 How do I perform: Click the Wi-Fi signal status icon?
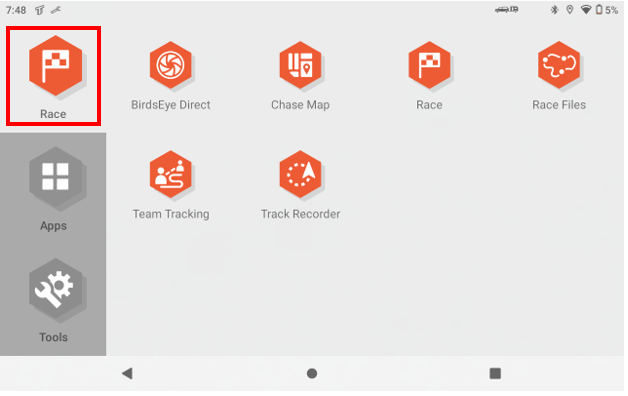(586, 10)
